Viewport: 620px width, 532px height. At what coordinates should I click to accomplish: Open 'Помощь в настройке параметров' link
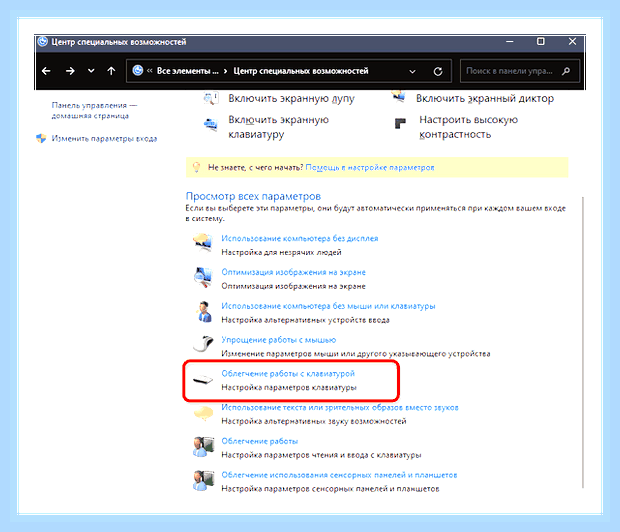pyautogui.click(x=370, y=168)
